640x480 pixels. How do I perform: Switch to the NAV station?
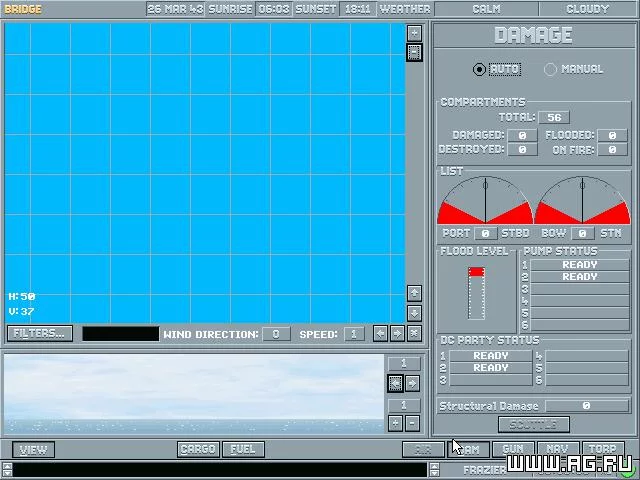(x=558, y=449)
